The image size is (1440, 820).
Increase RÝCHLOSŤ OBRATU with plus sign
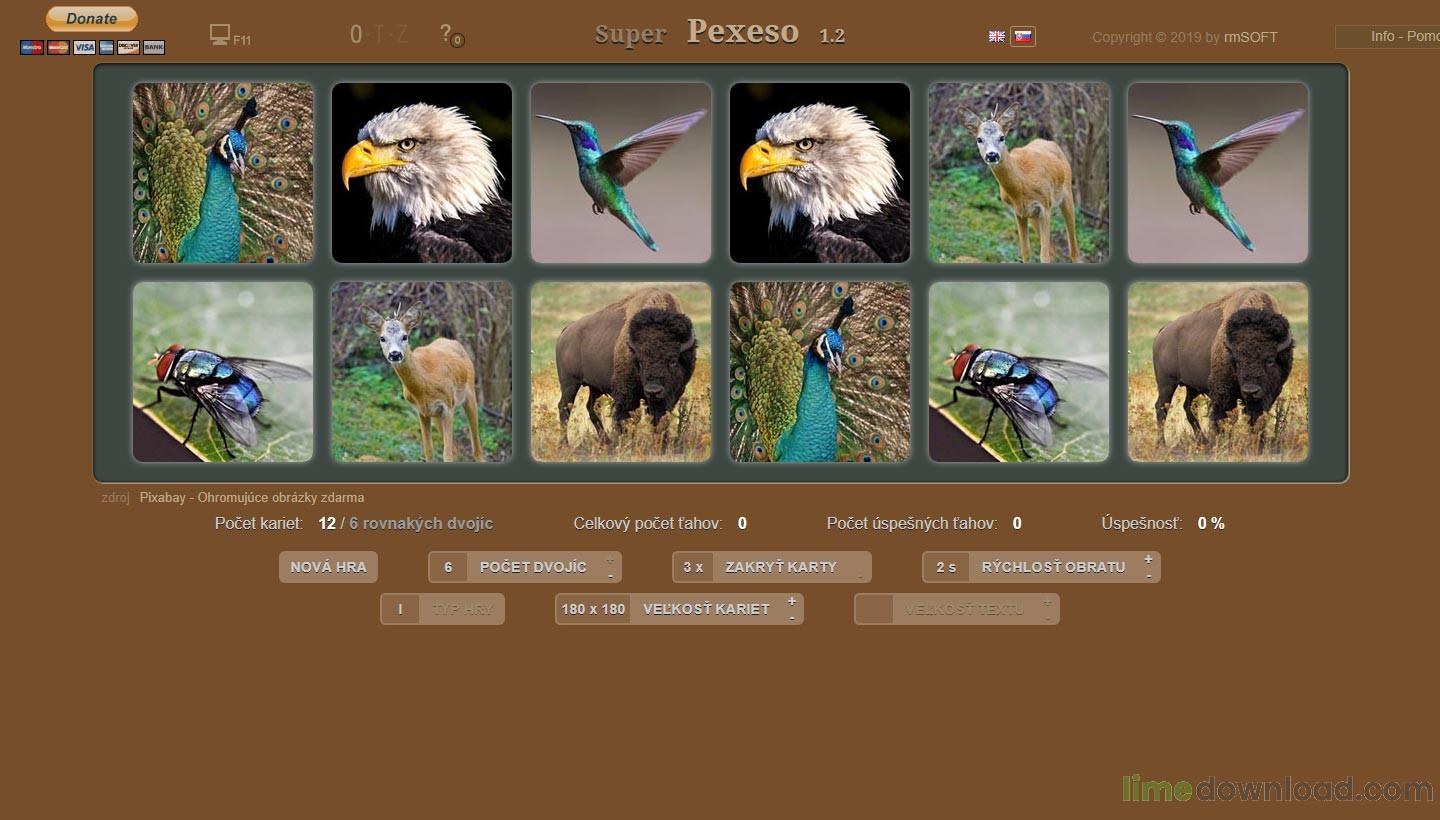[1148, 559]
